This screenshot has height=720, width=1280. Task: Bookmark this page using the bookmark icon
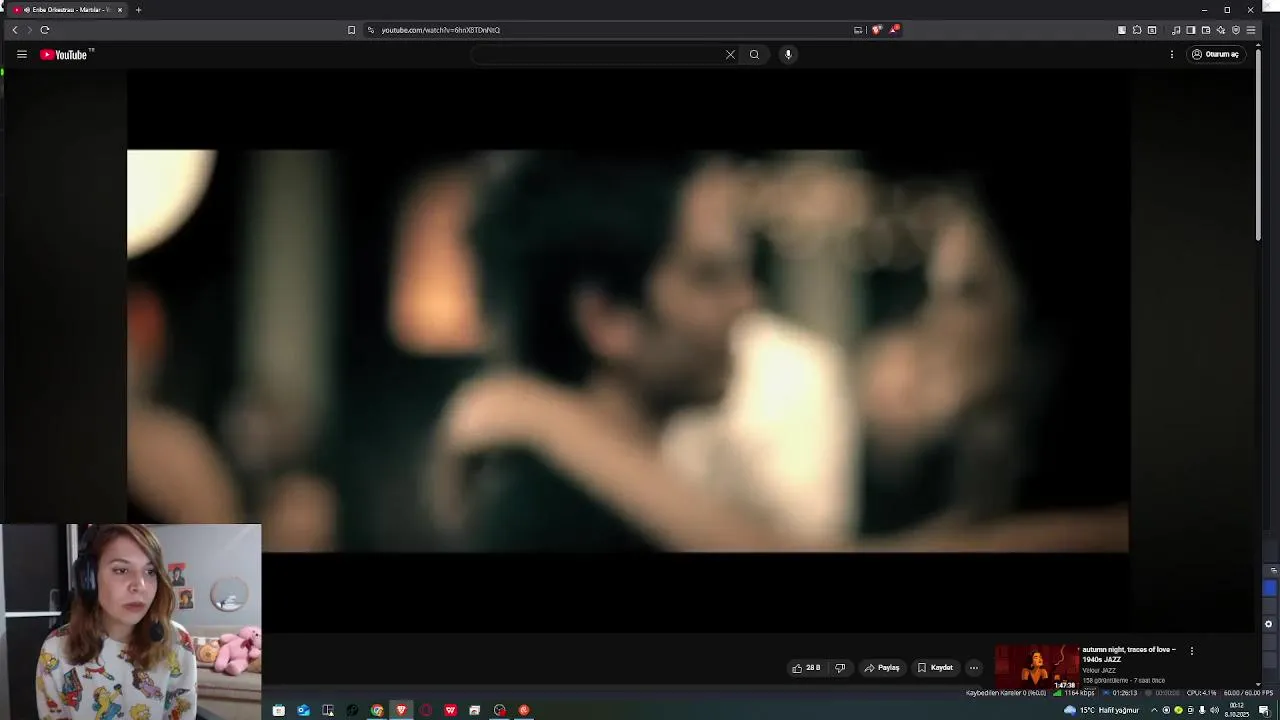click(x=351, y=30)
